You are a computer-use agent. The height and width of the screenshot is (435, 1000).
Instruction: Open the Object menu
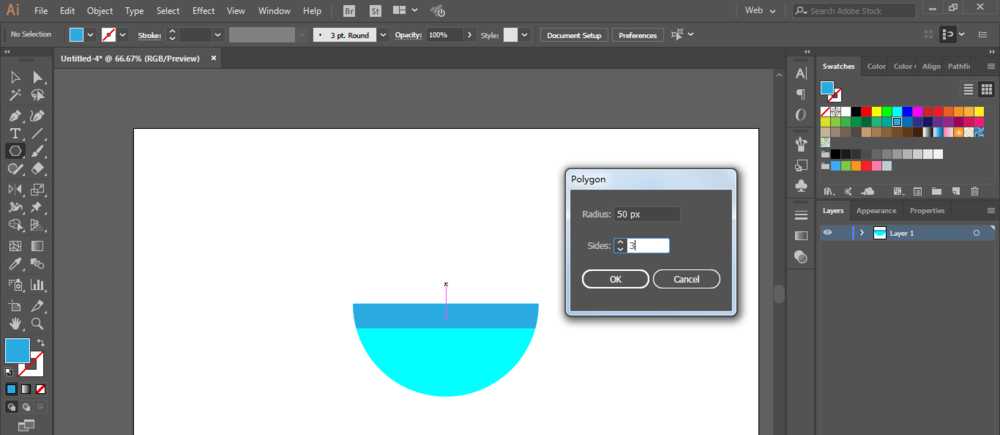(99, 10)
